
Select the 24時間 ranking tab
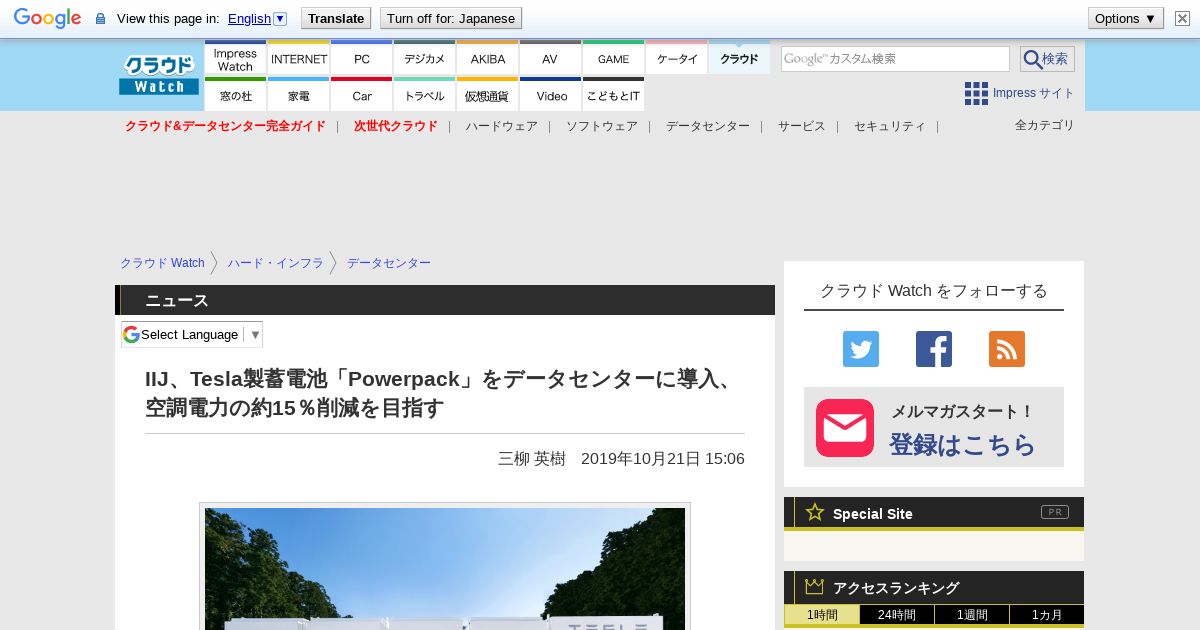pos(897,615)
